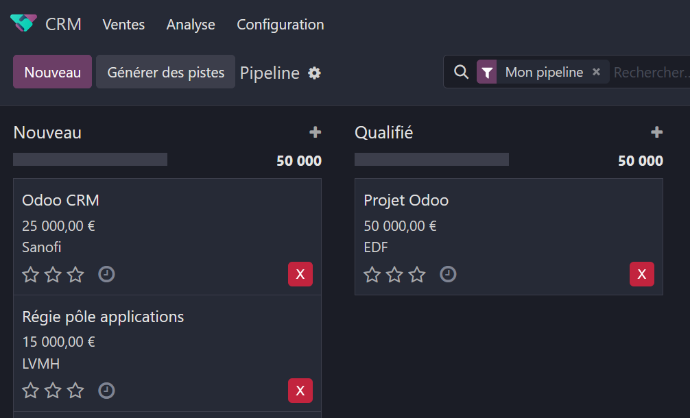Open the Analyse menu
The width and height of the screenshot is (690, 418).
[191, 25]
